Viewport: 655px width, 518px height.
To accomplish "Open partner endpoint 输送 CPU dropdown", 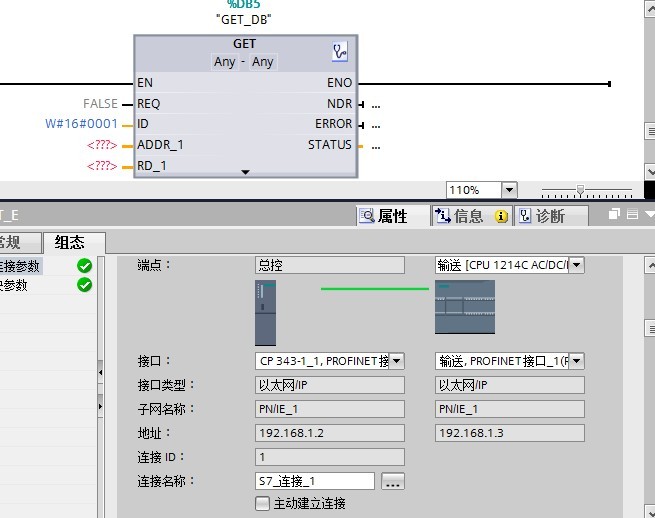I will 576,265.
